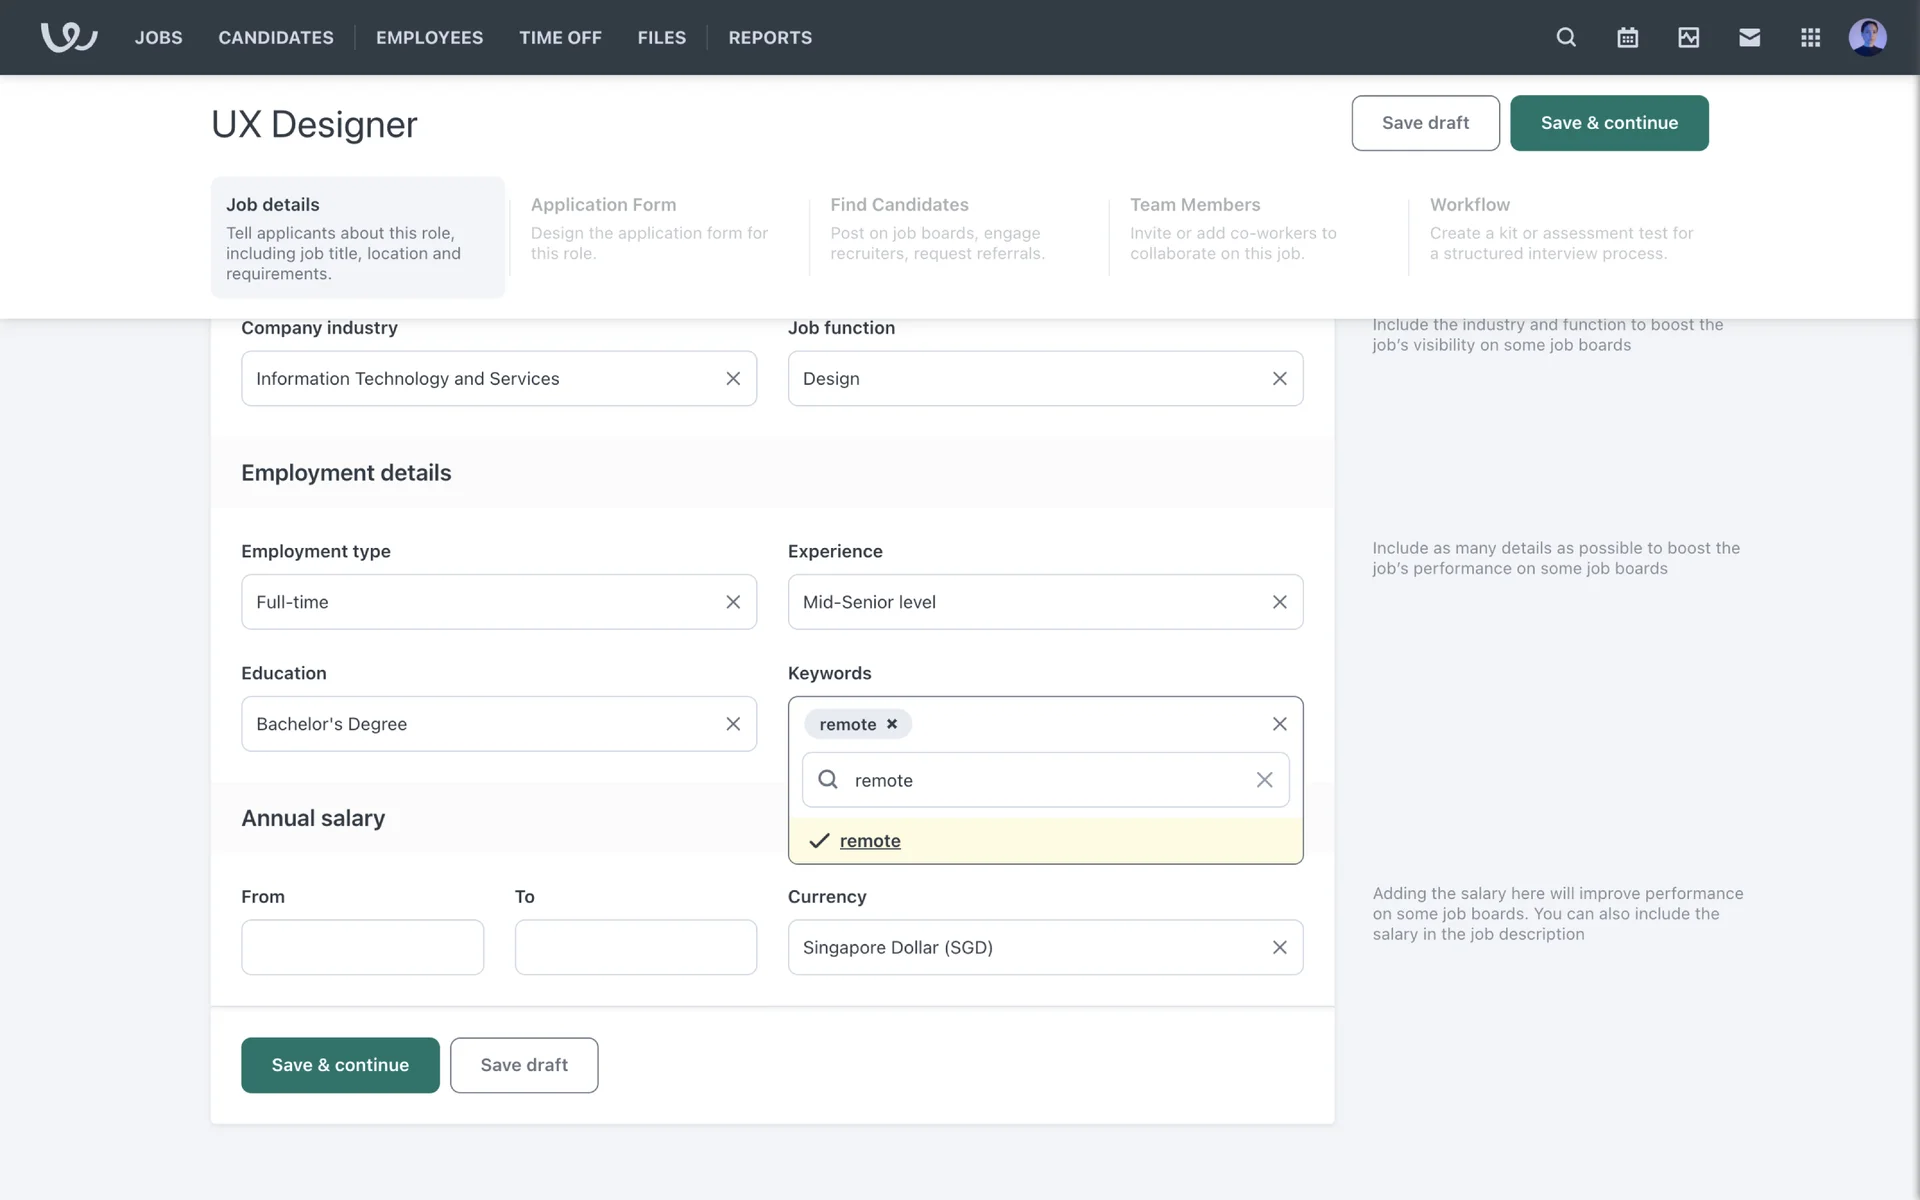Open the mail inbox icon
The width and height of the screenshot is (1920, 1200).
(x=1749, y=37)
